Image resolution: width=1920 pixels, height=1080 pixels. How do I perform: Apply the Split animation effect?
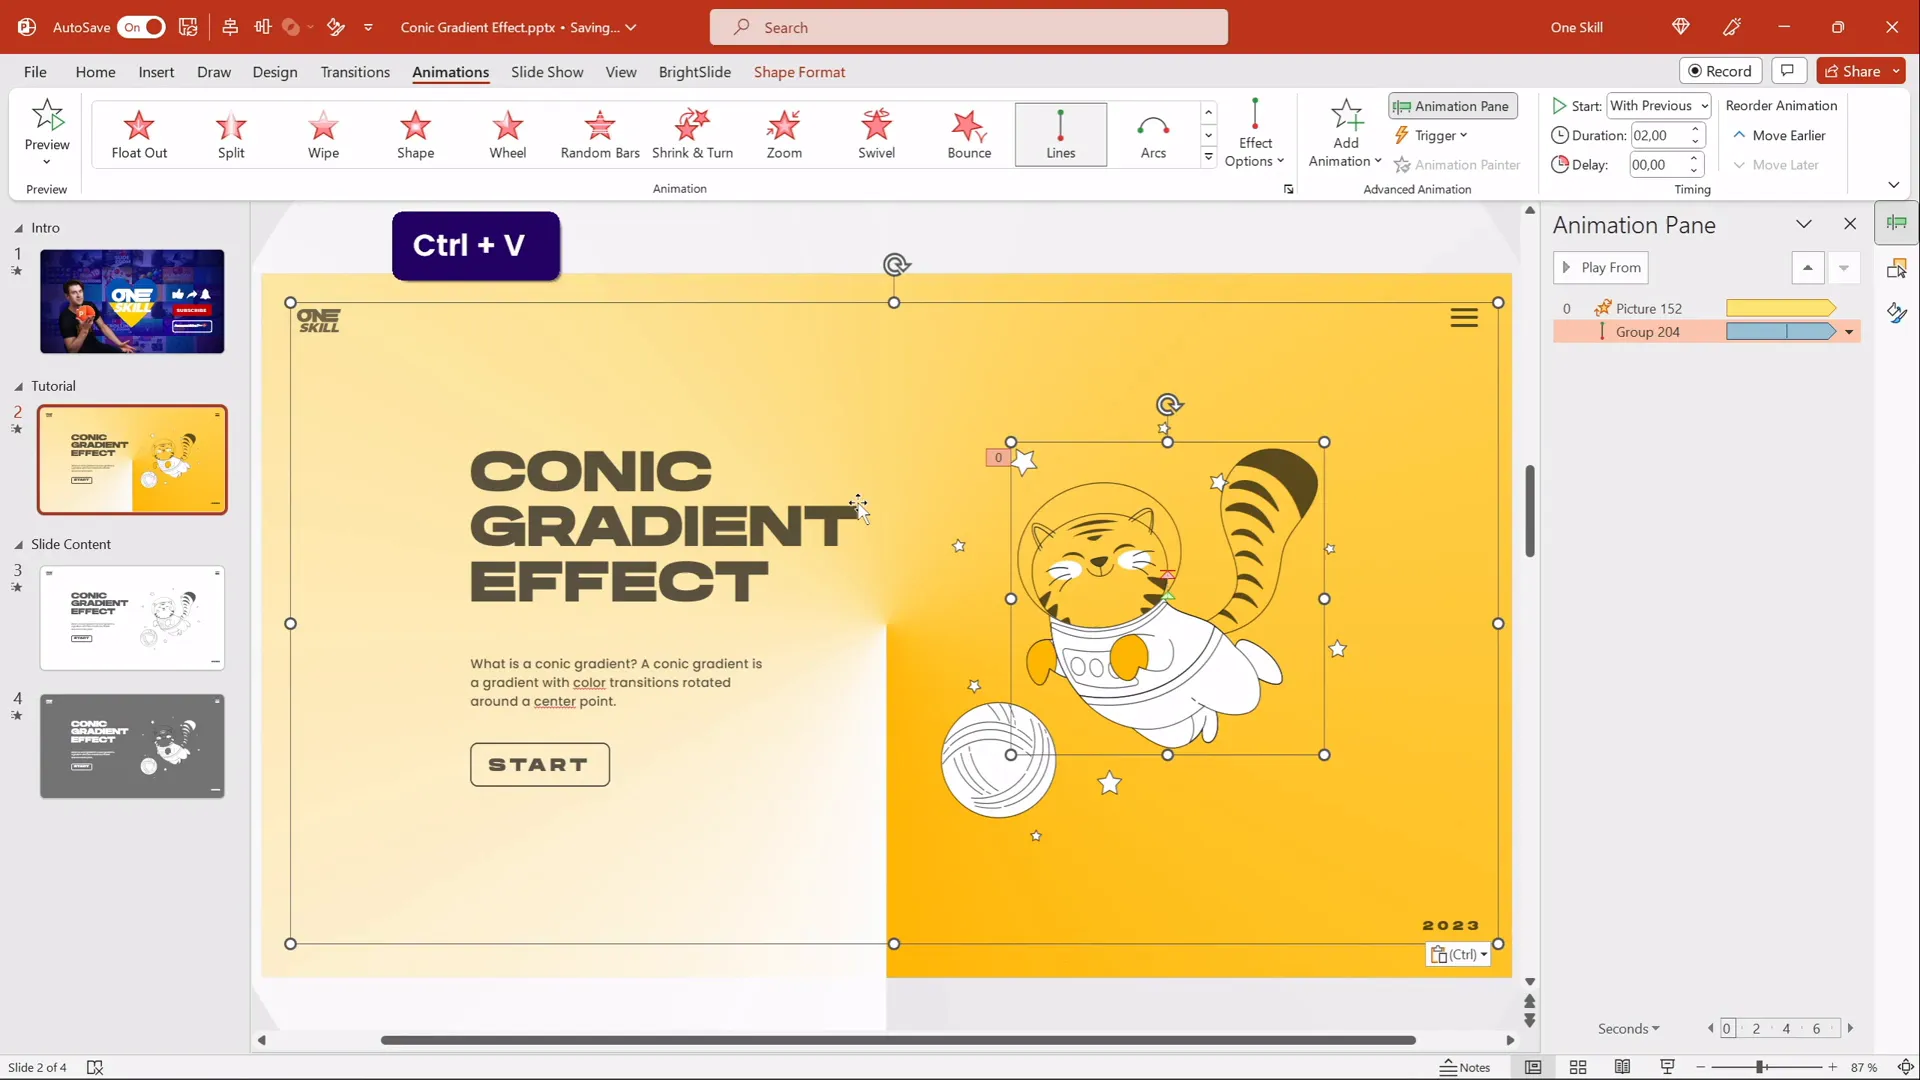click(231, 134)
